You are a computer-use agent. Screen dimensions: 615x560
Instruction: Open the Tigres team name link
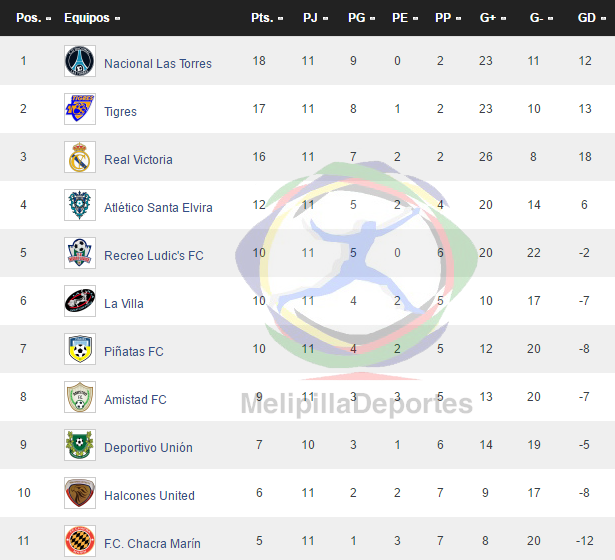120,112
